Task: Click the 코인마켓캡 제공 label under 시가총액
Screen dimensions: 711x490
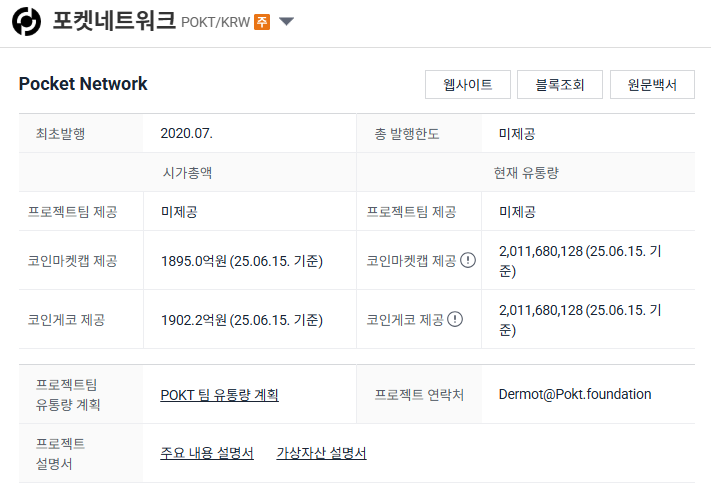Action: pyautogui.click(x=73, y=261)
